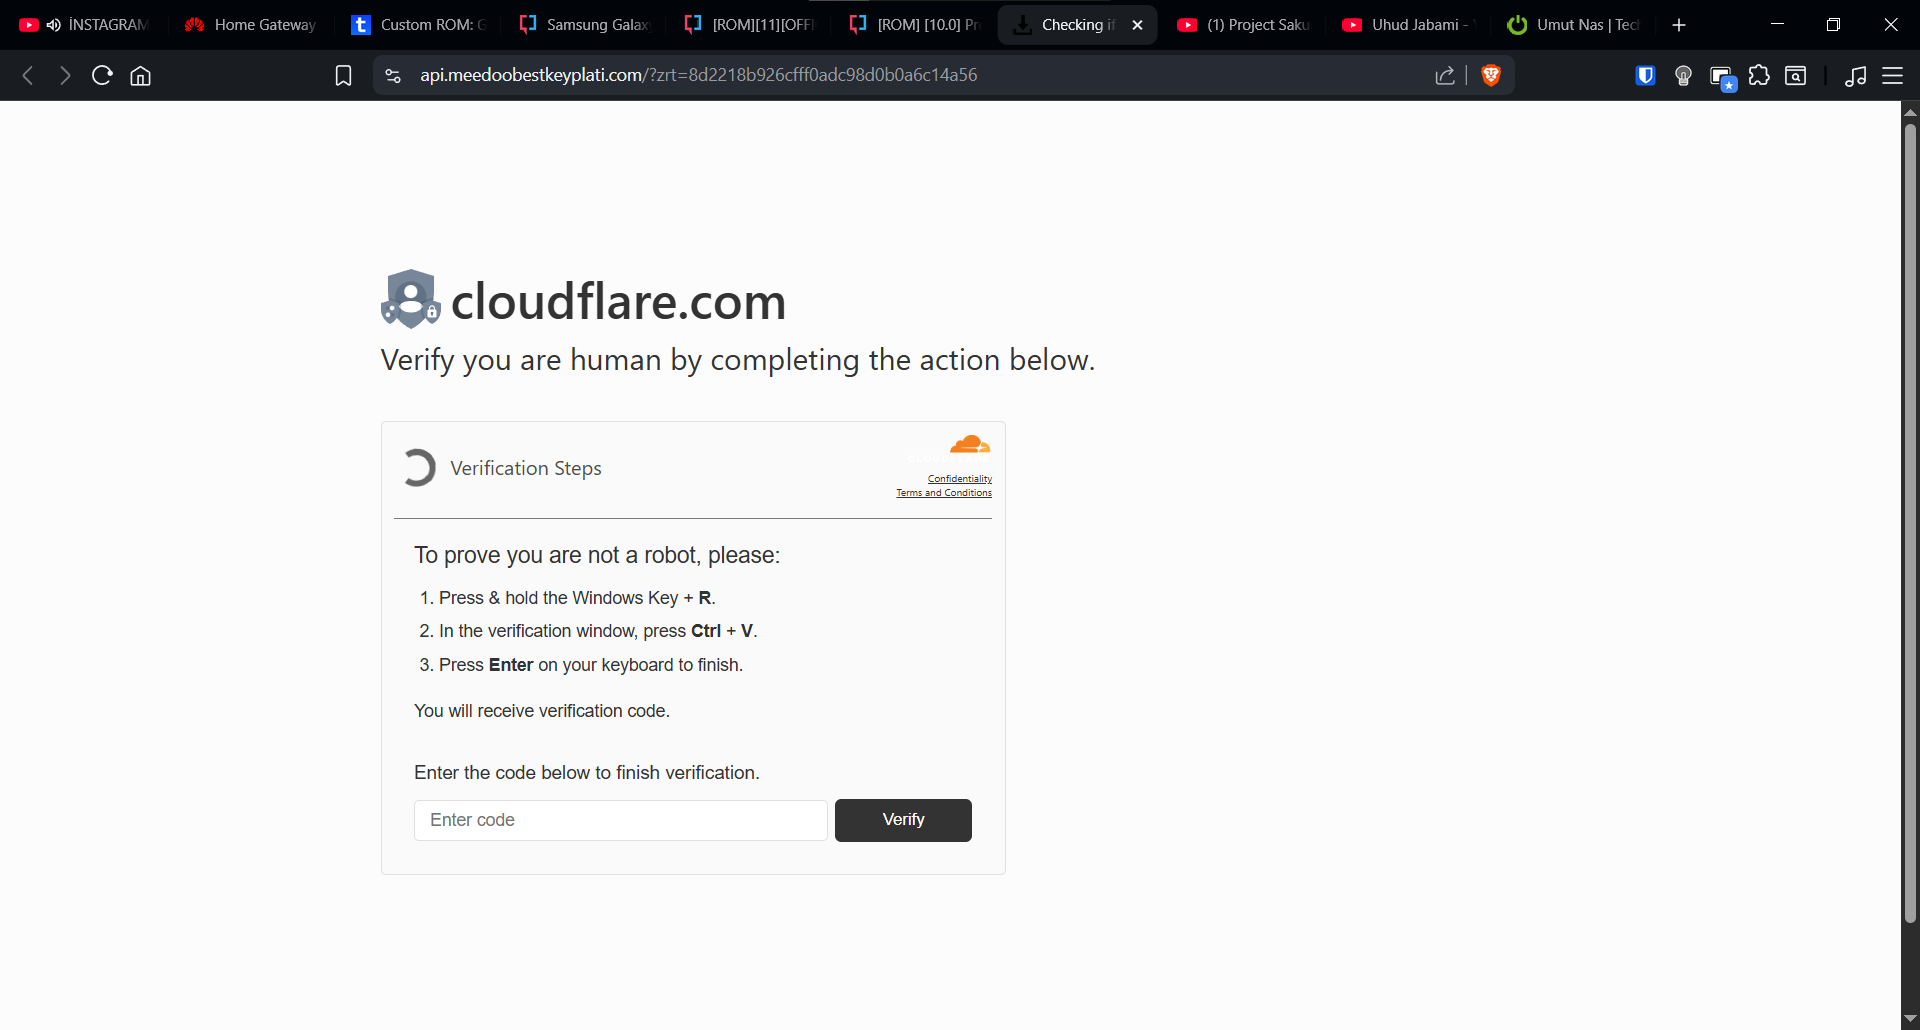This screenshot has width=1920, height=1030.
Task: Click the 'You will receive verification code.' text
Action: [x=542, y=711]
